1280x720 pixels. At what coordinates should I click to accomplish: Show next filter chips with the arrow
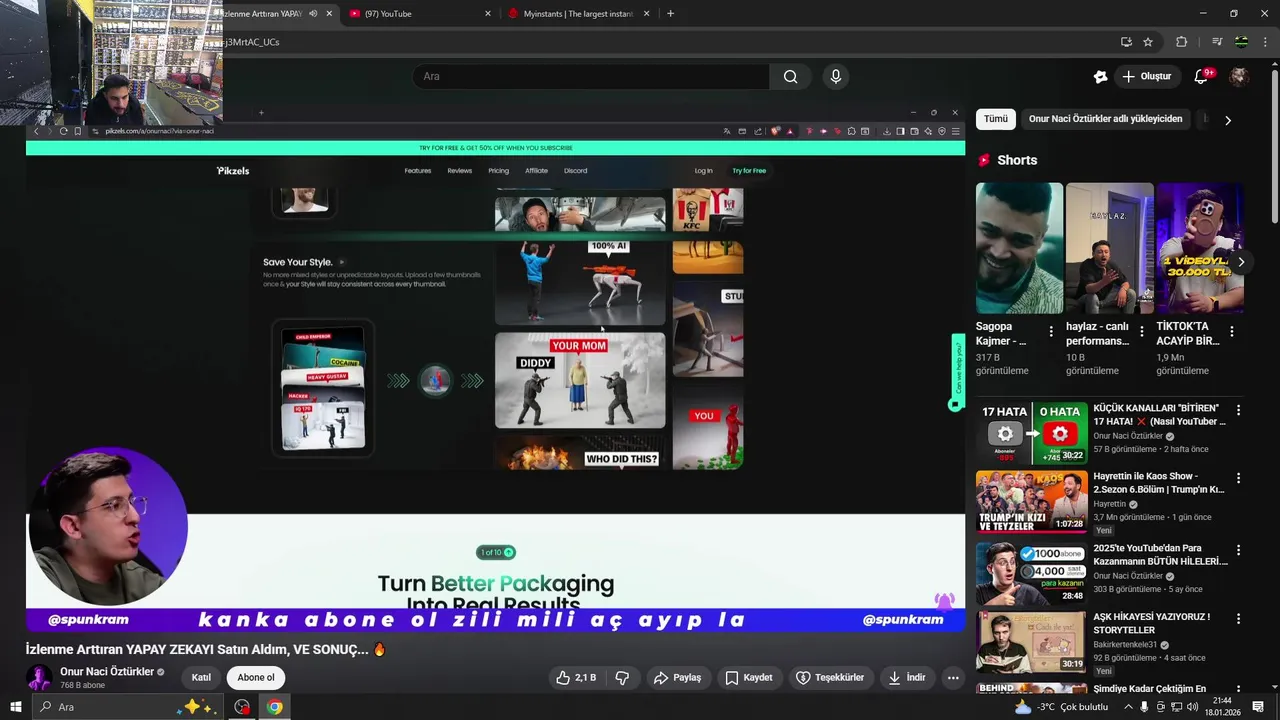click(1227, 120)
